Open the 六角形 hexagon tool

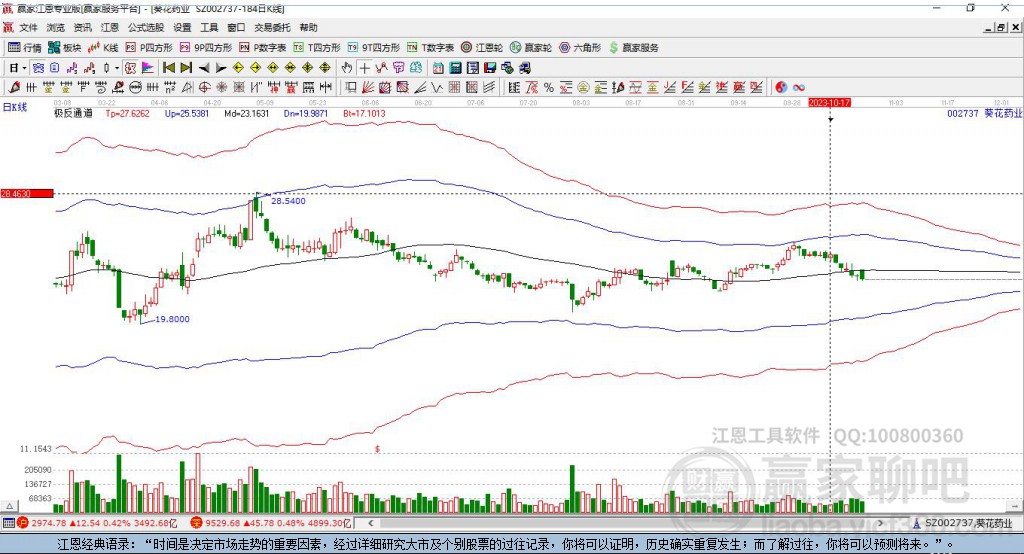[580, 48]
